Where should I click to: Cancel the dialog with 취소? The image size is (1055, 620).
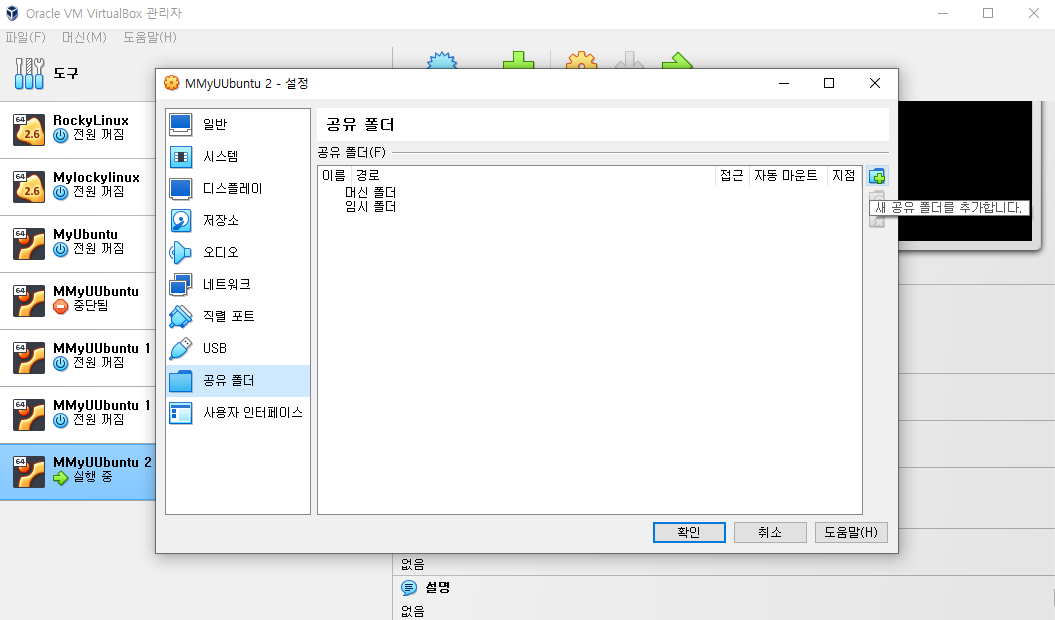tap(770, 532)
